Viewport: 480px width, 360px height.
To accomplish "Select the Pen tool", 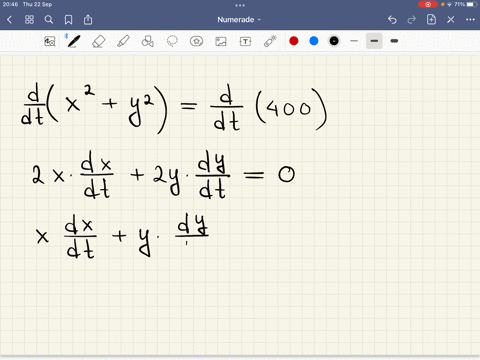I will pyautogui.click(x=74, y=41).
